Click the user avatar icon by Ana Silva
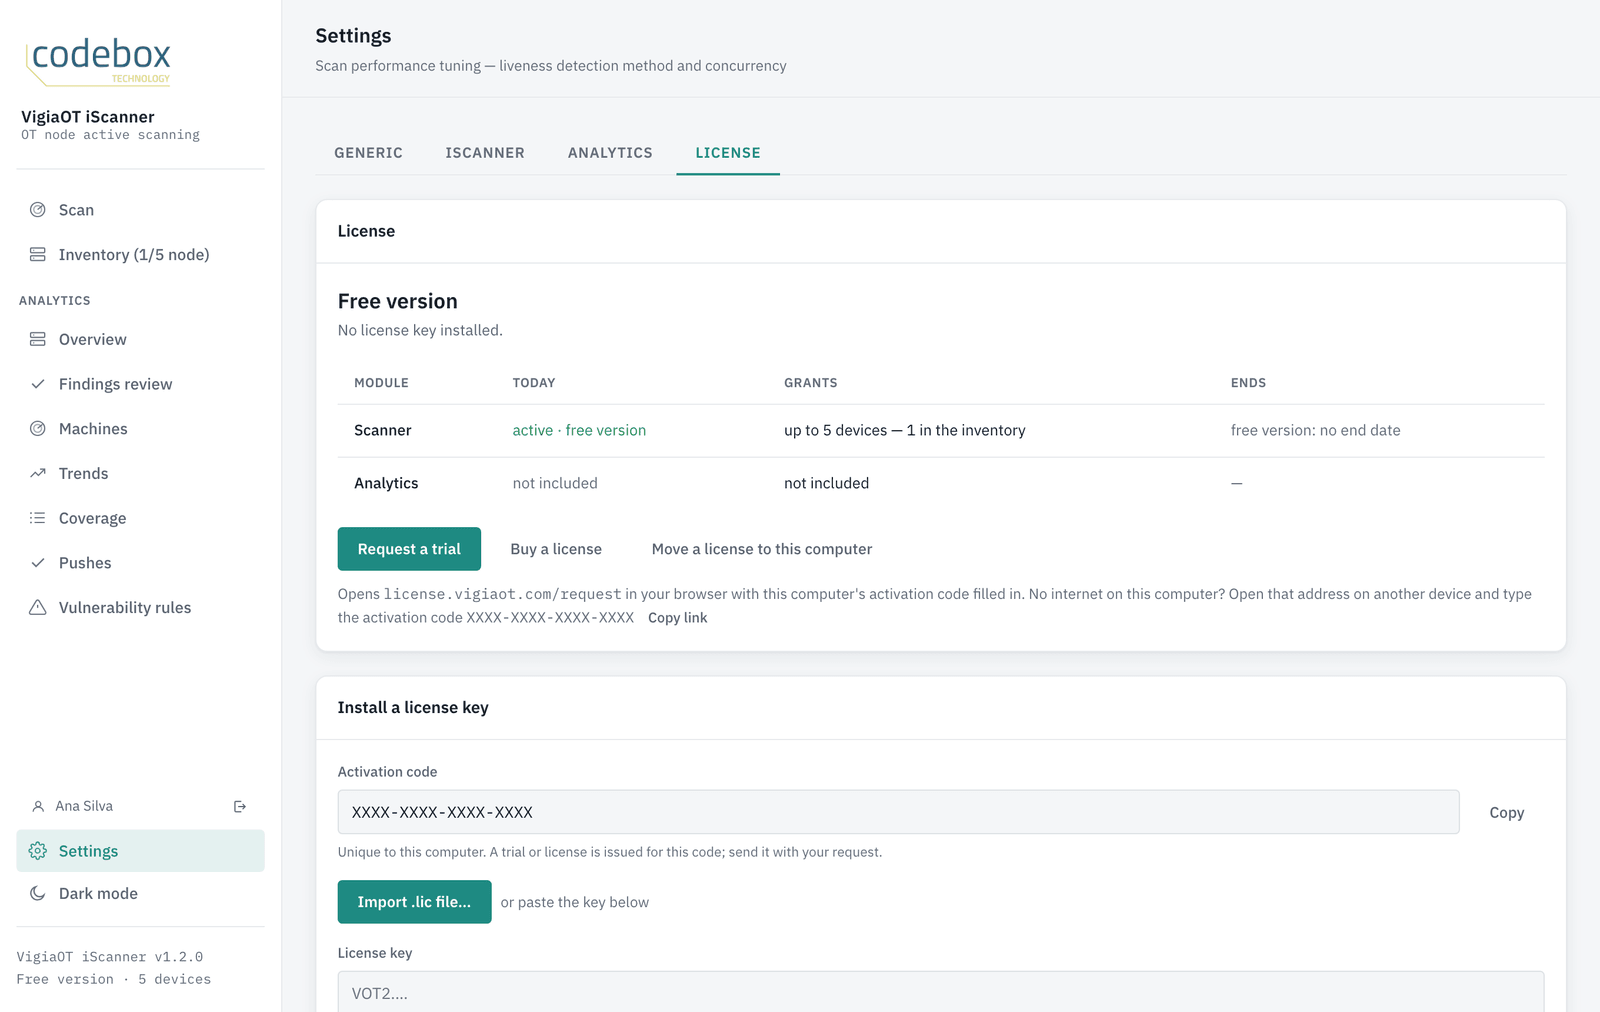This screenshot has width=1600, height=1012. pyautogui.click(x=38, y=806)
